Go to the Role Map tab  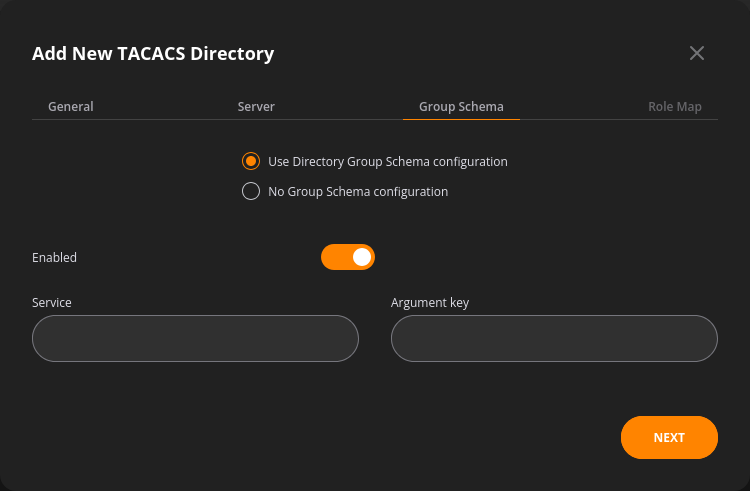[674, 106]
